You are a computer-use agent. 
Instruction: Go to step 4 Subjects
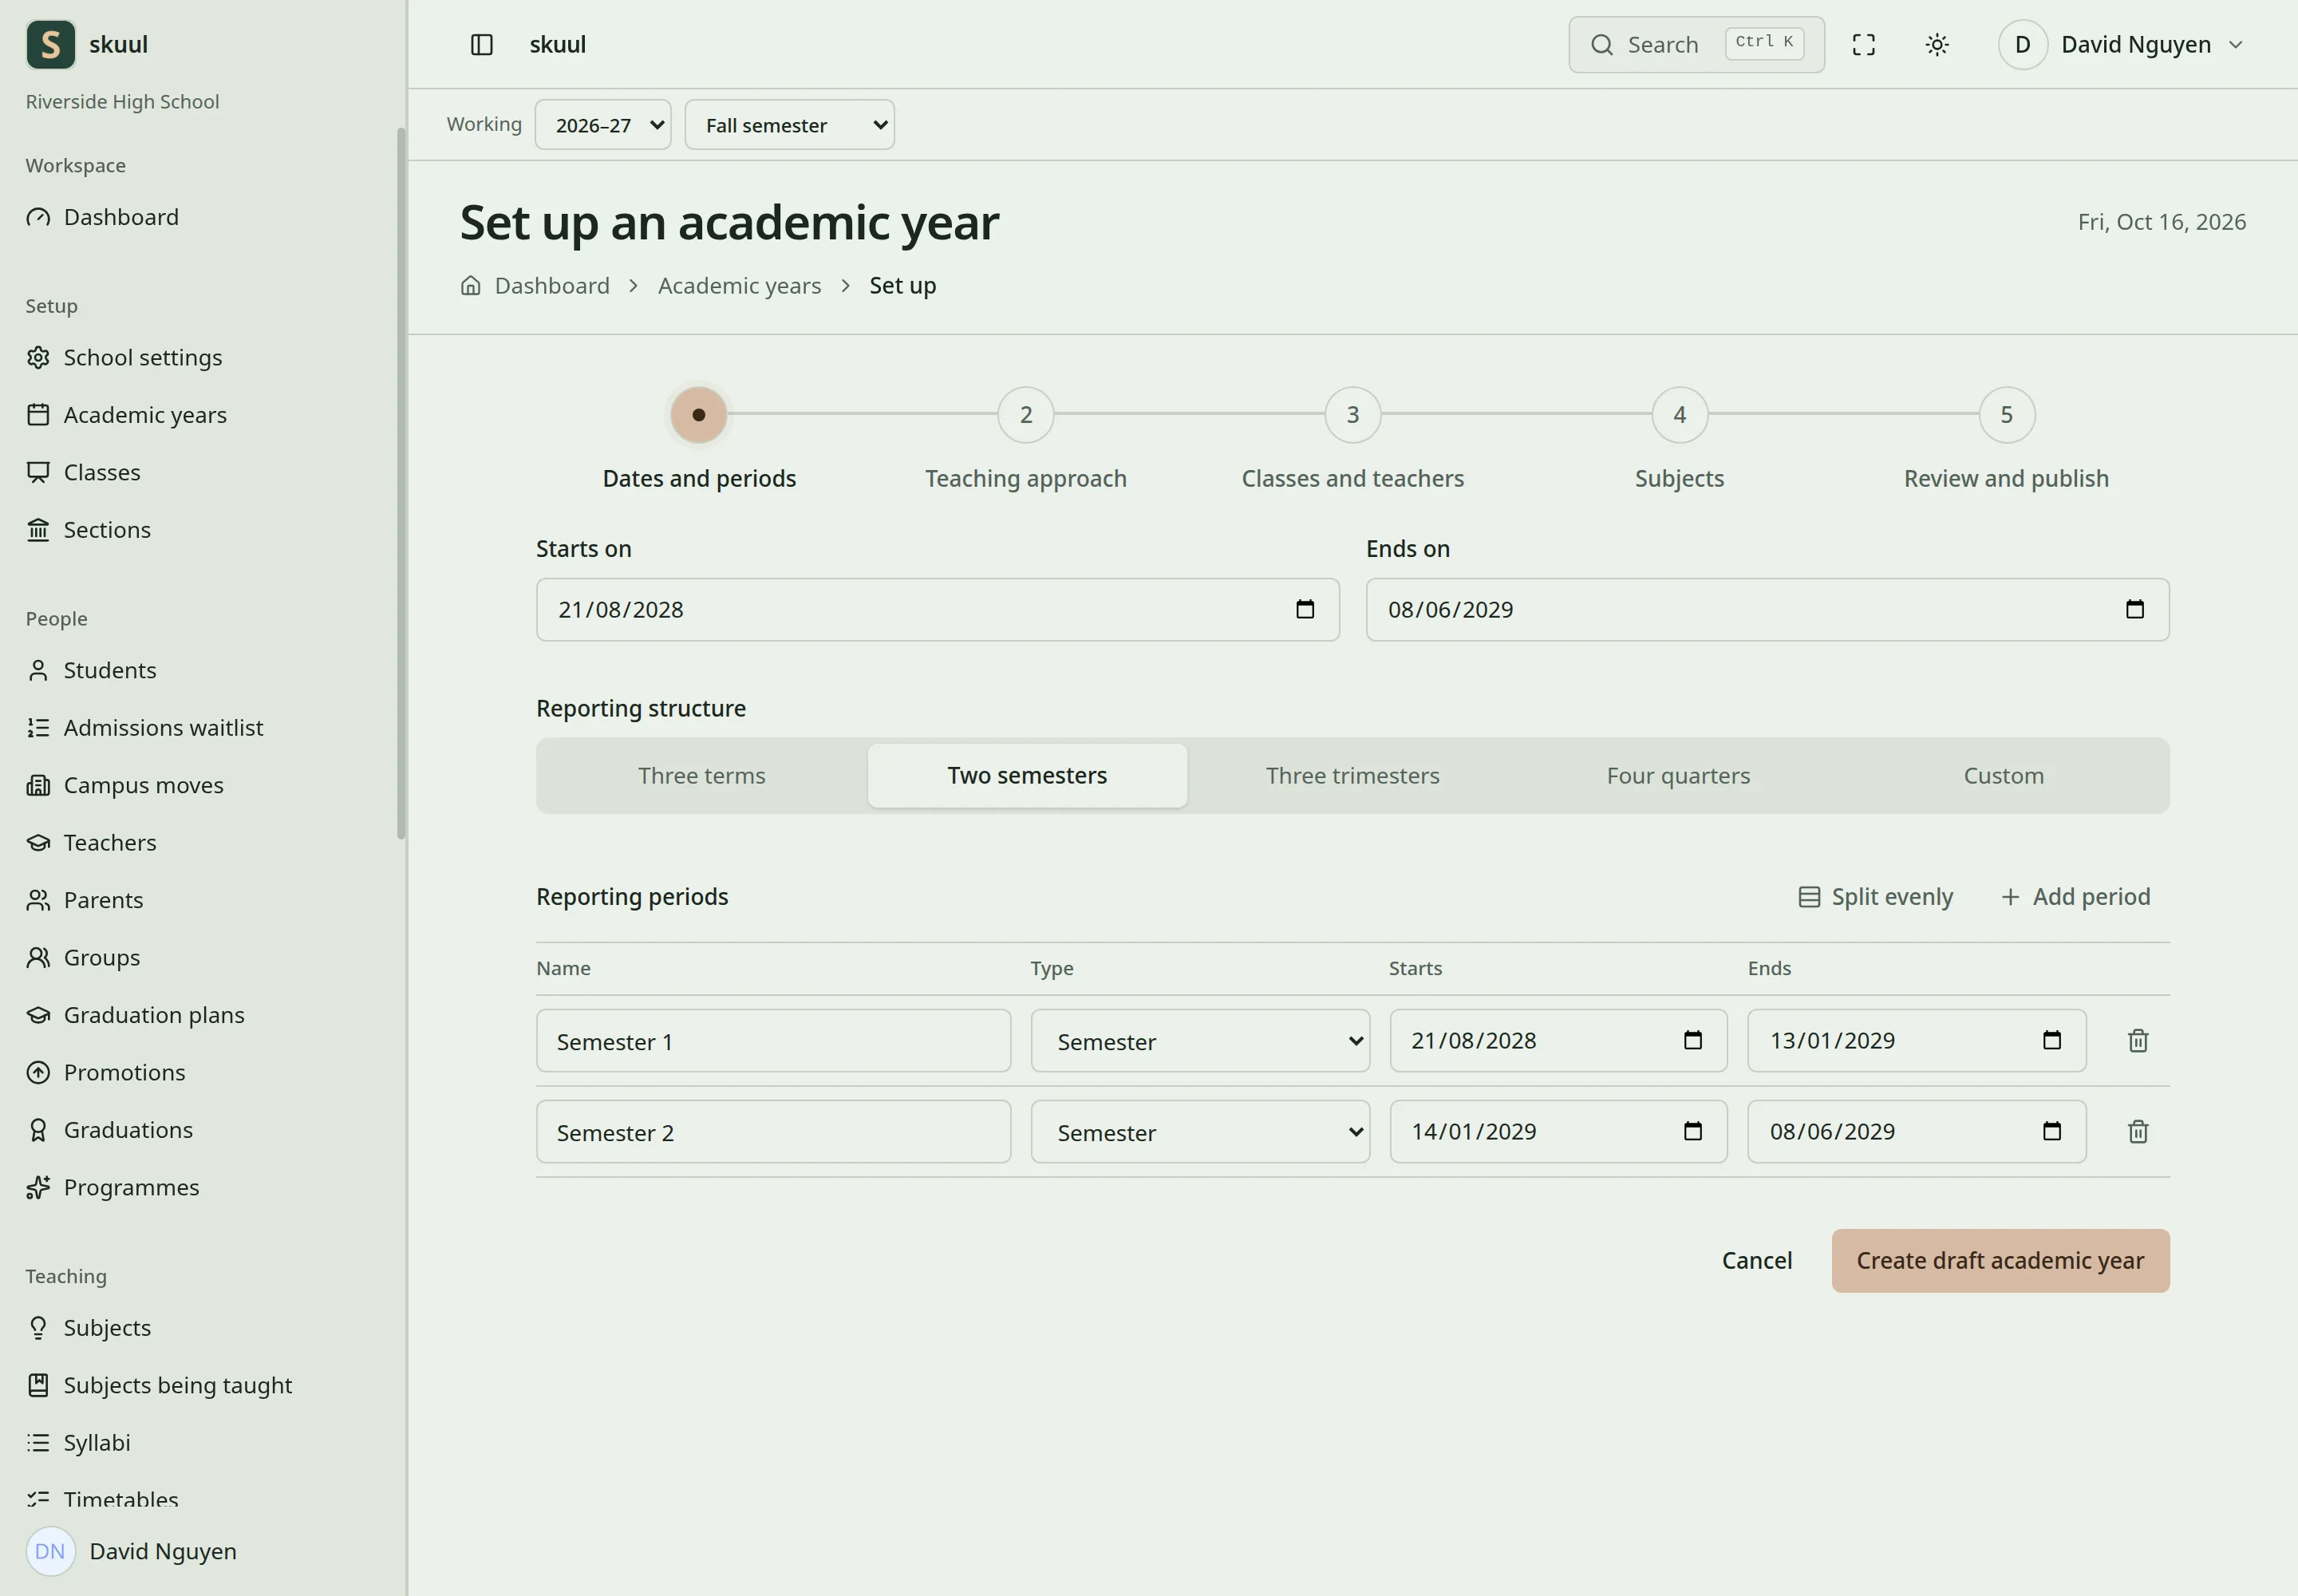coord(1679,415)
